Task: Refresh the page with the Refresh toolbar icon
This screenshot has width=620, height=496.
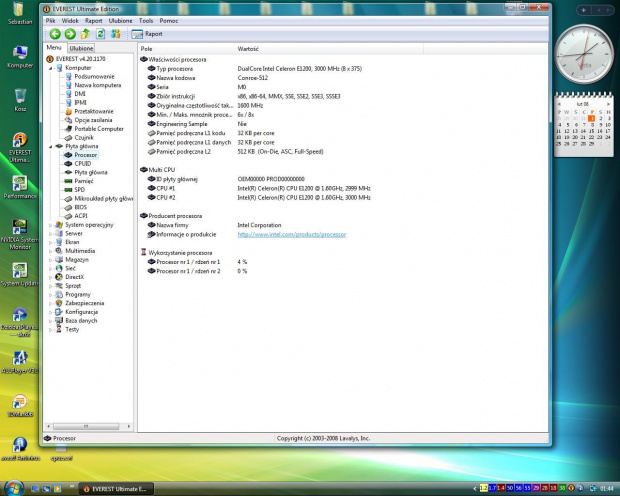Action: 100,34
